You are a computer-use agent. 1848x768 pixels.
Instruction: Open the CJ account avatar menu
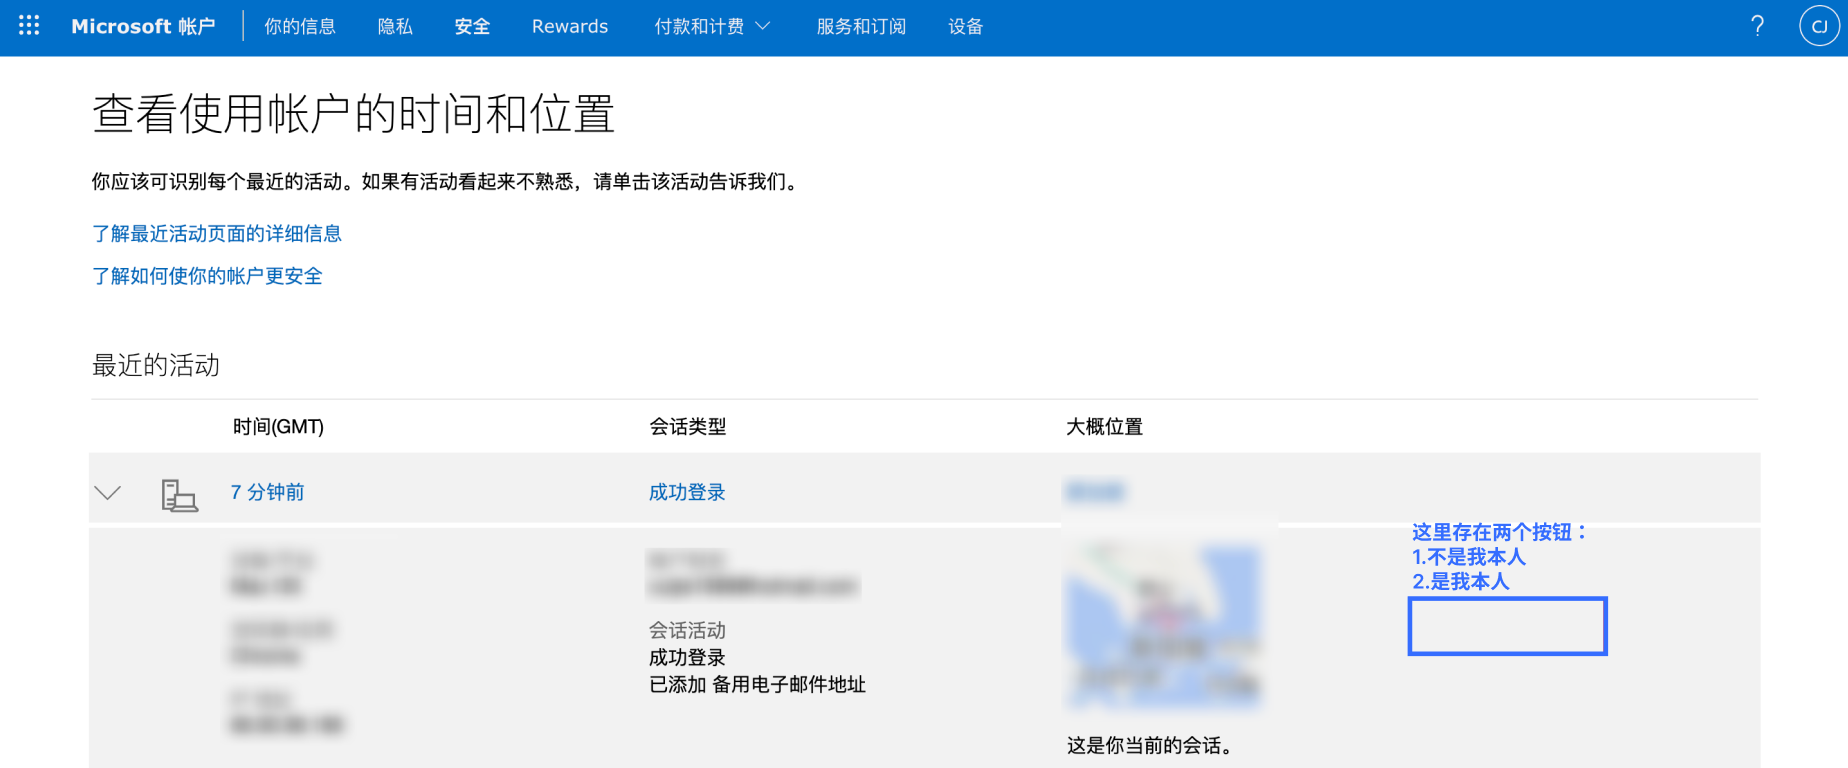1819,26
